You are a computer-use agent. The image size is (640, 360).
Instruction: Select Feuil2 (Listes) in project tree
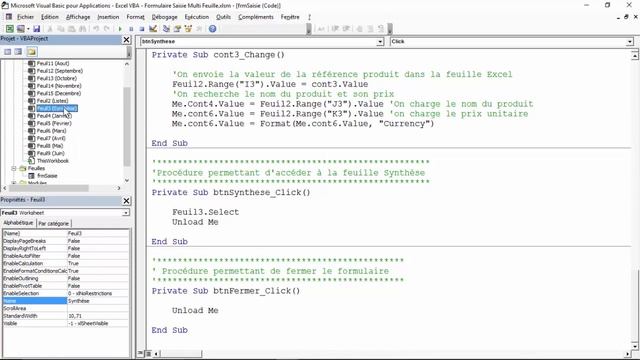click(52, 100)
